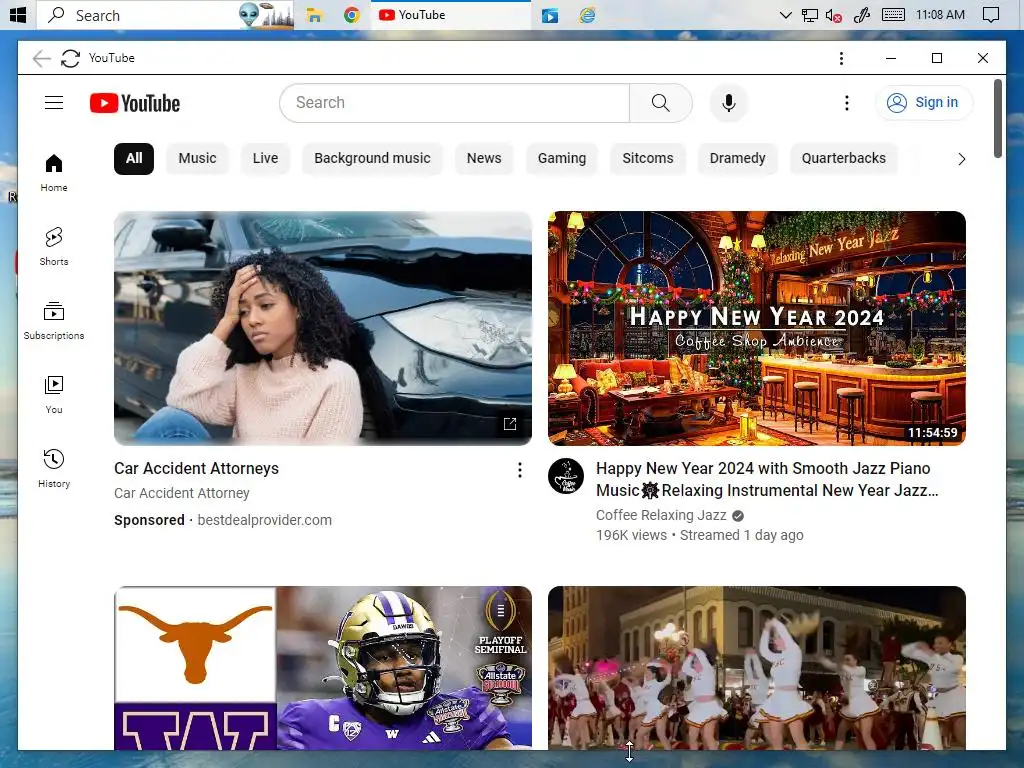The width and height of the screenshot is (1024, 768).
Task: Click the Sign in button
Action: [923, 103]
